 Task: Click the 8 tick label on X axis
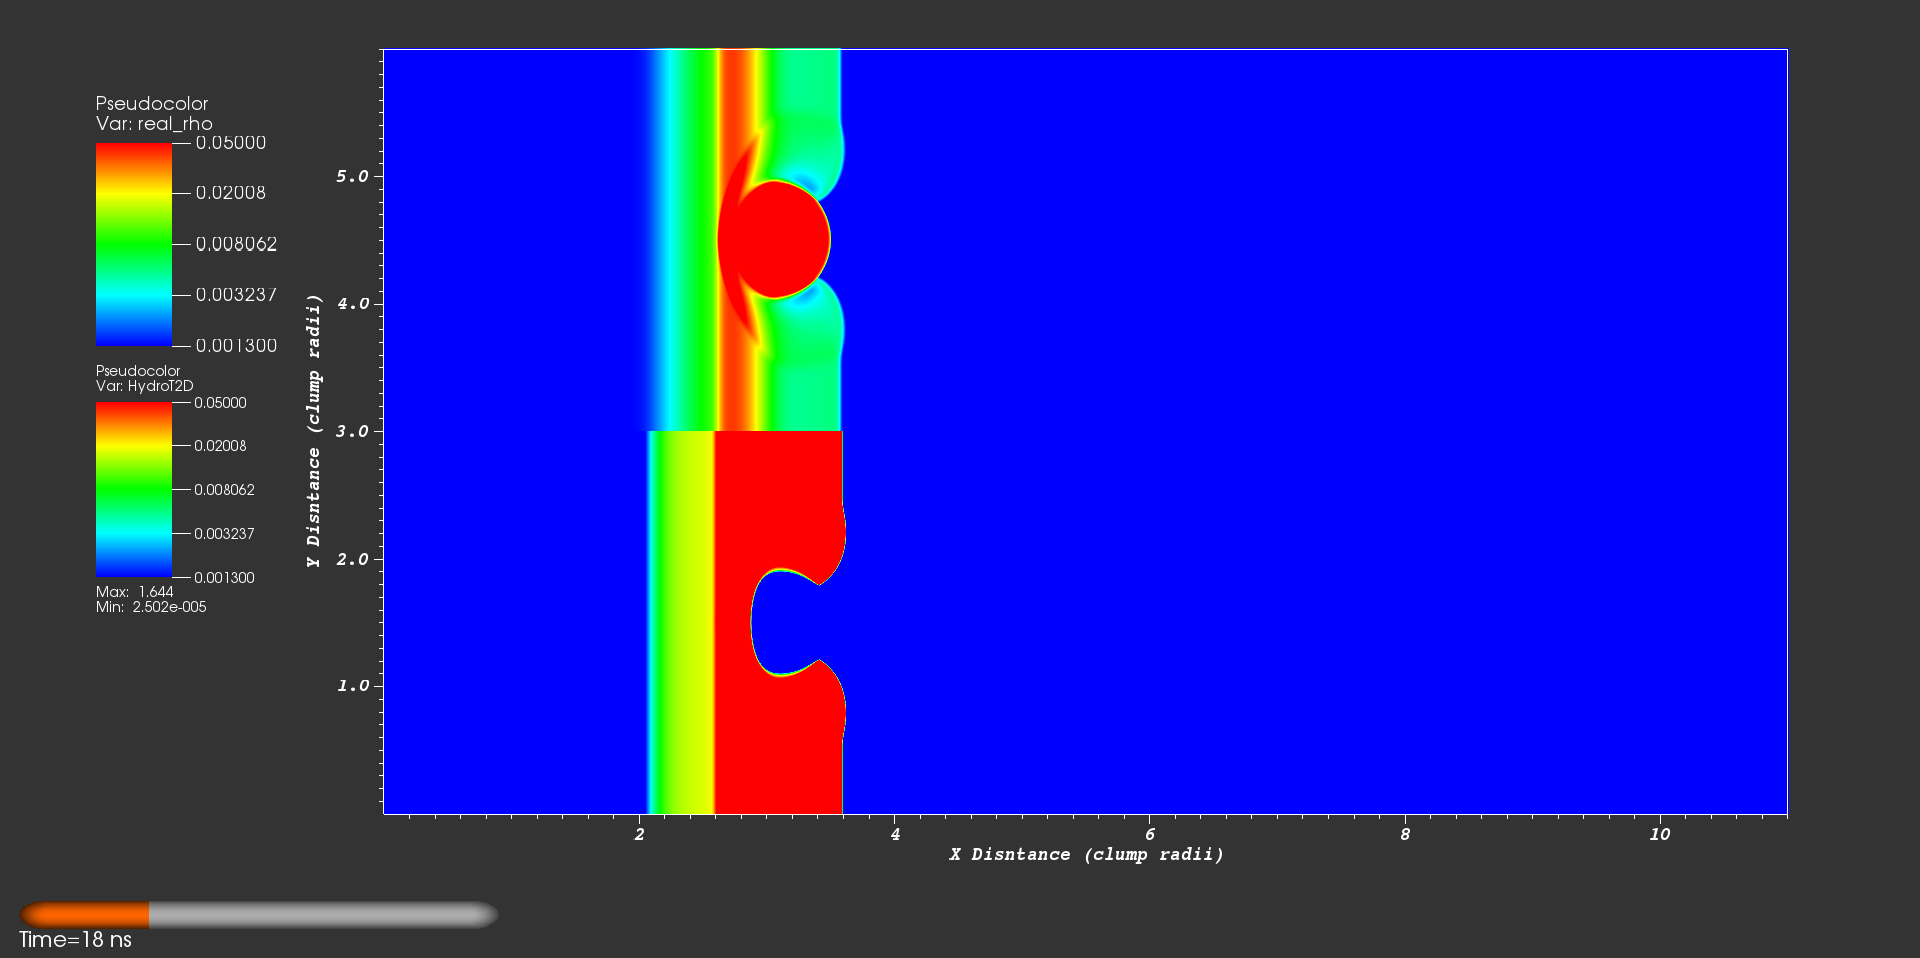coord(1405,835)
